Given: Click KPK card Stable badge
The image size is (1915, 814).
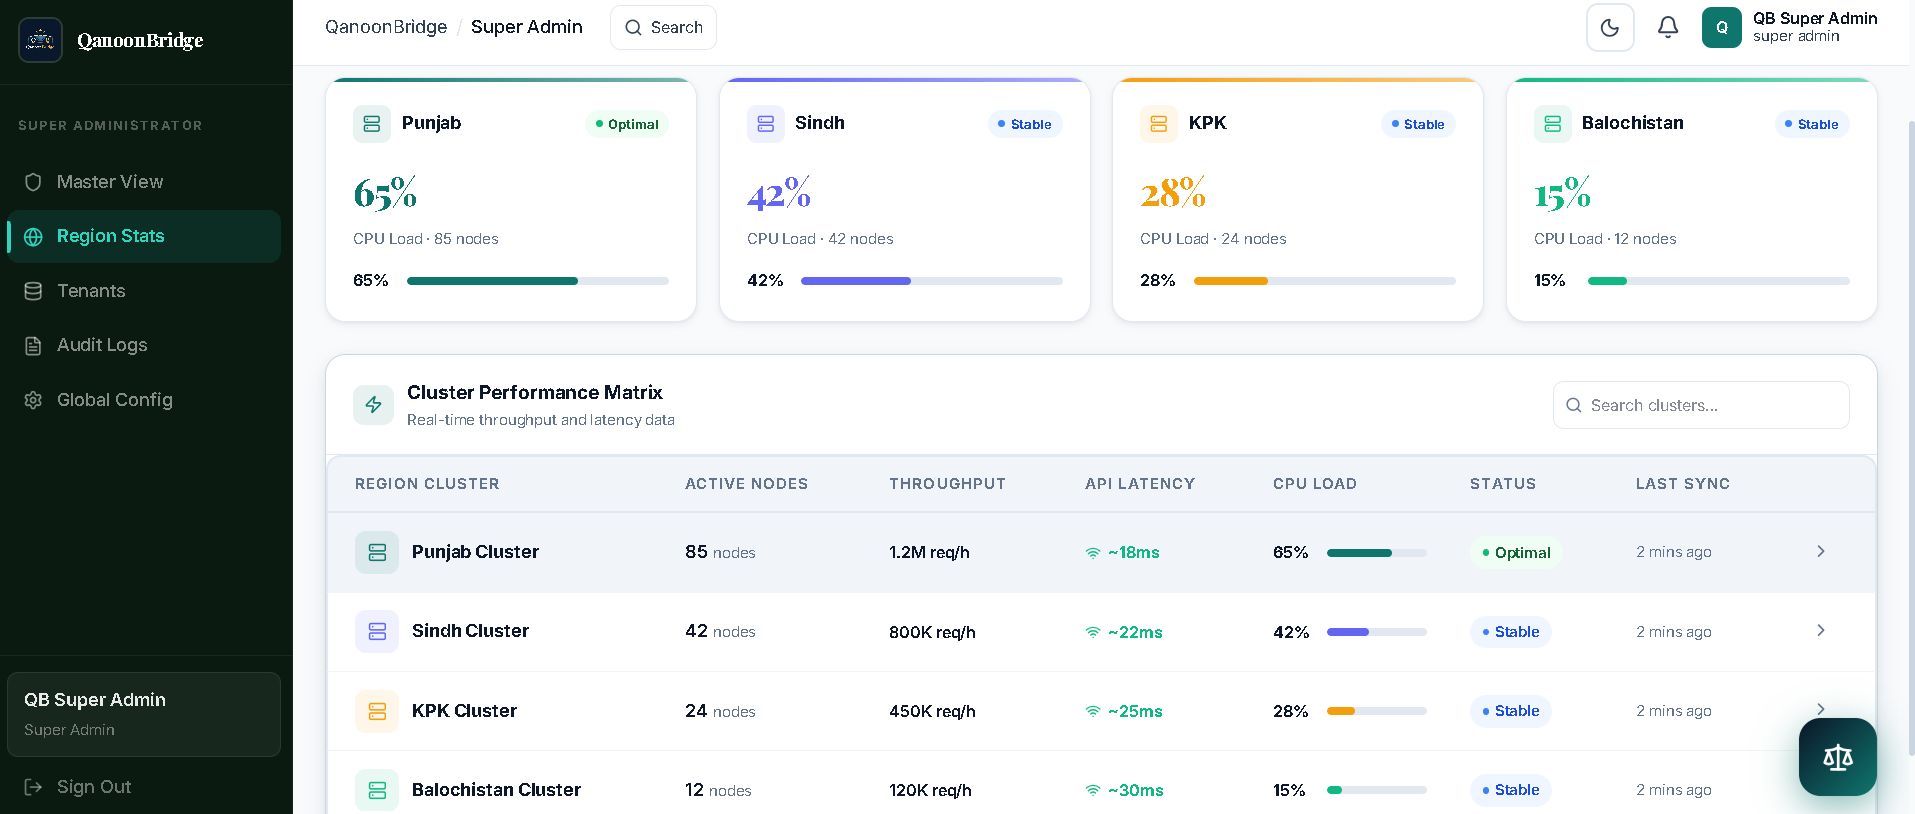Looking at the screenshot, I should (x=1418, y=124).
